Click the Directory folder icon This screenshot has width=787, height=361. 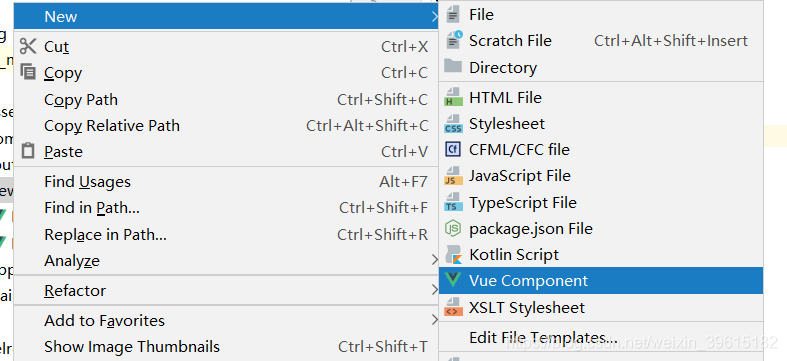pos(453,66)
